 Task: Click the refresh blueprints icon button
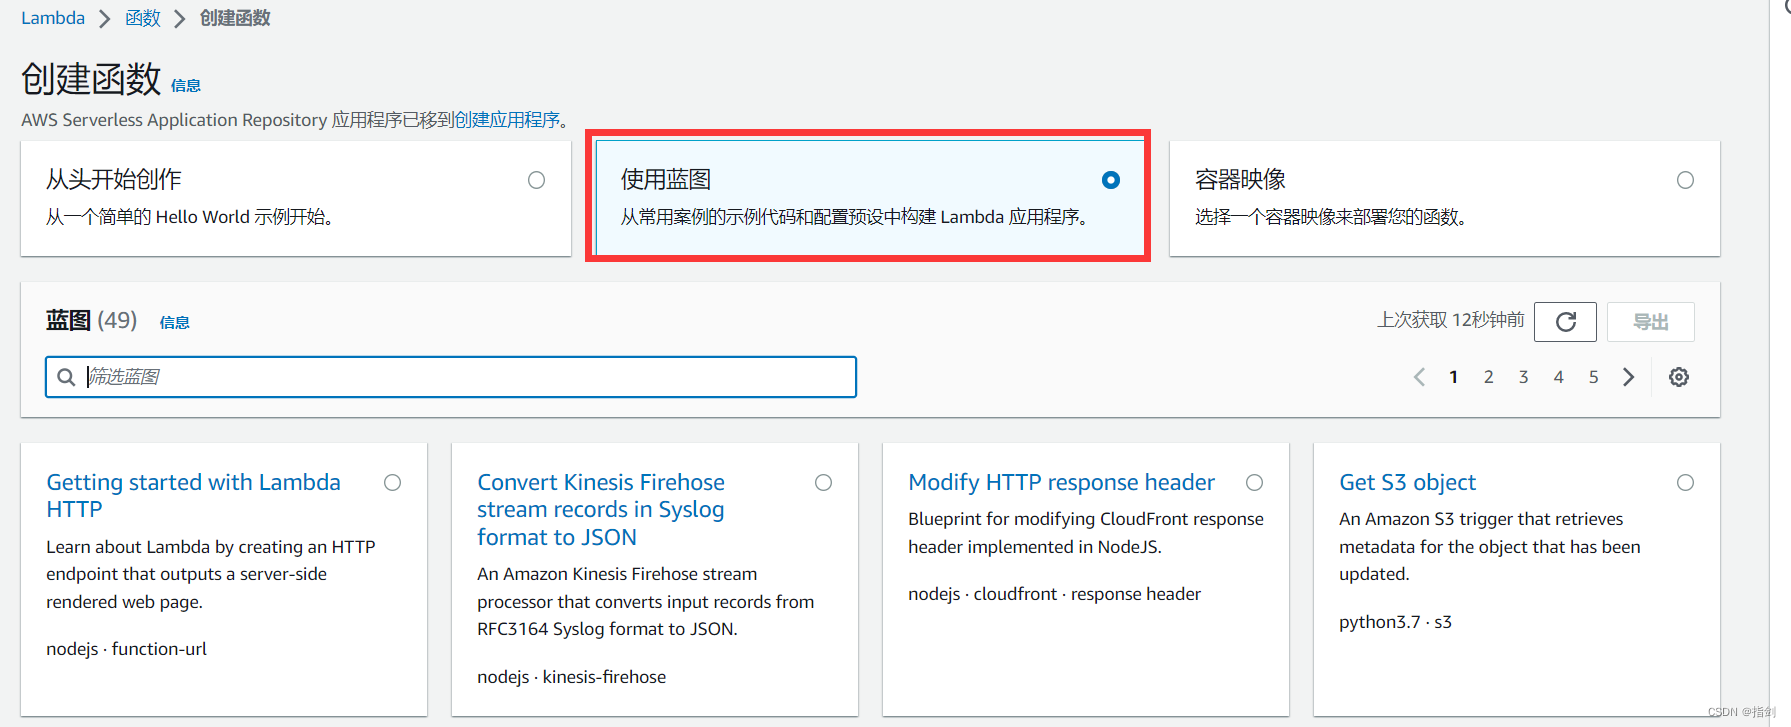[1565, 322]
